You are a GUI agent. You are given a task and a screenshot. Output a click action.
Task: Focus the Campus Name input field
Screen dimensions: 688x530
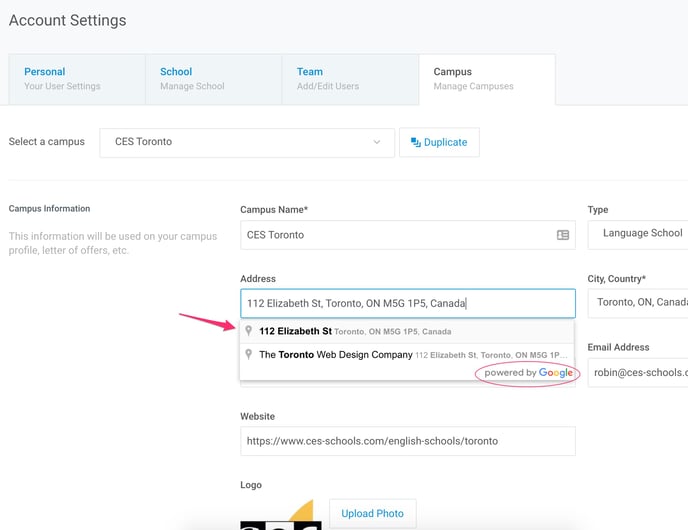click(x=408, y=235)
